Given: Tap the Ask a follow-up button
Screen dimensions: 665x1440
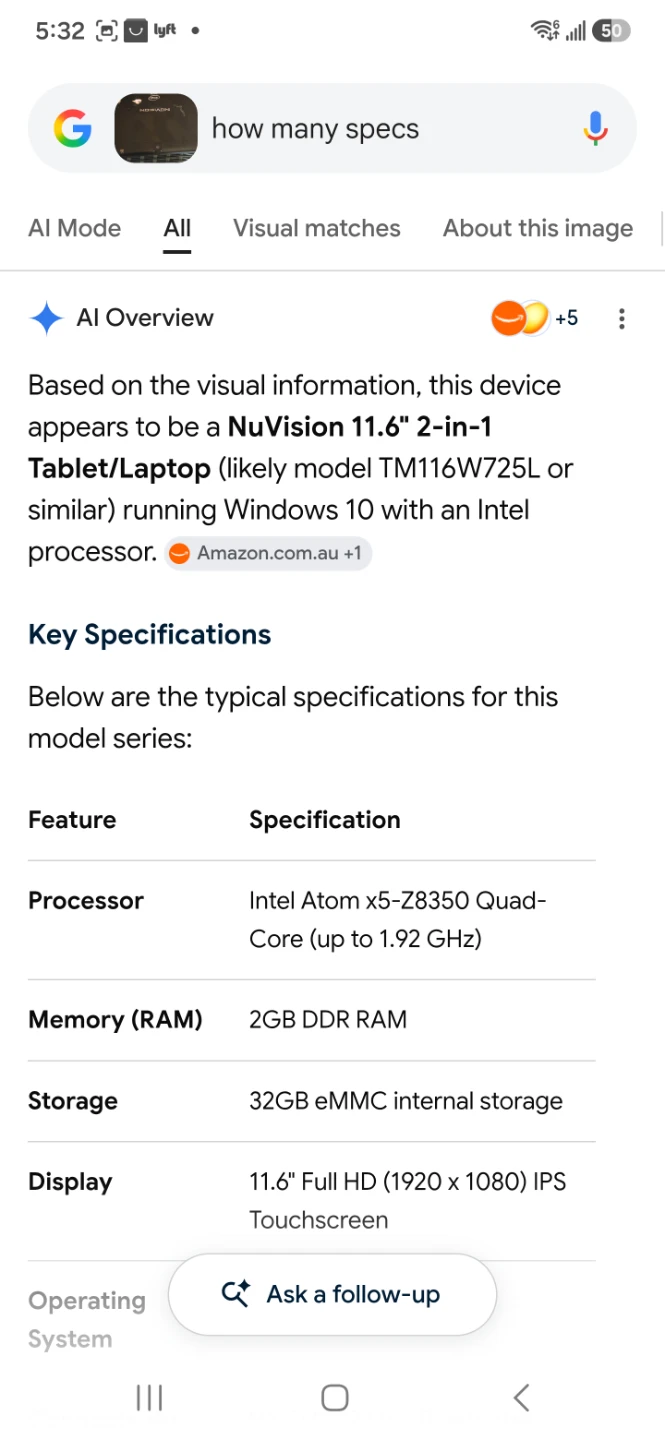Looking at the screenshot, I should tap(332, 1294).
